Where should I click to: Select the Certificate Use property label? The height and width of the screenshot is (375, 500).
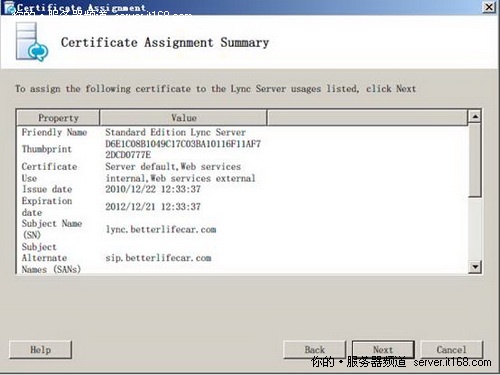49,172
